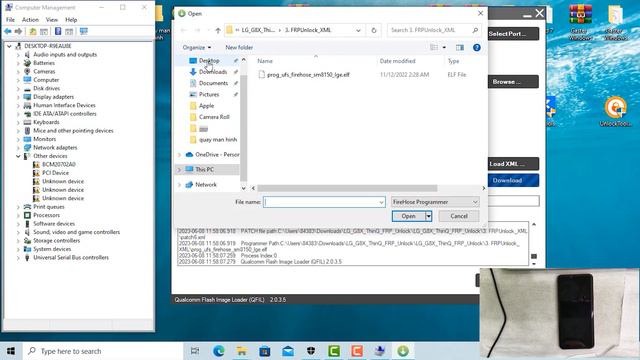Open the address bar path dropdown
Viewport: 640px width, 360px height.
(358, 30)
